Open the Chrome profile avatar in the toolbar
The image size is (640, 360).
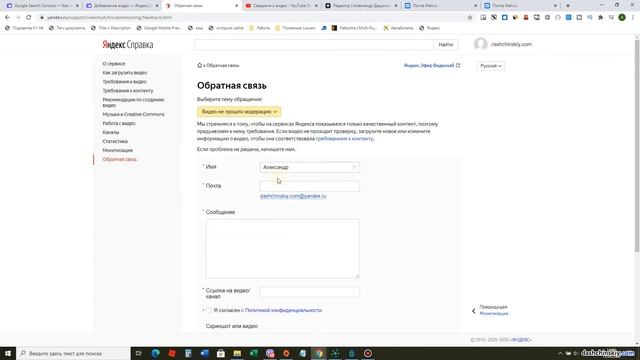(622, 18)
